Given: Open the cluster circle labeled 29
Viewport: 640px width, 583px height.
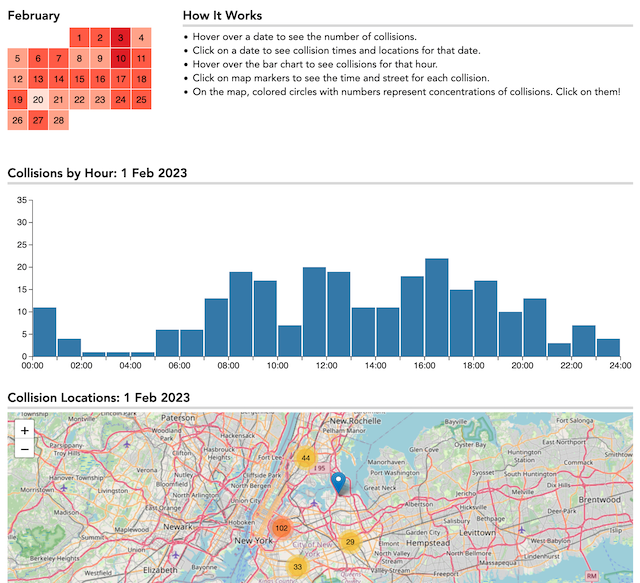Looking at the screenshot, I should 350,542.
